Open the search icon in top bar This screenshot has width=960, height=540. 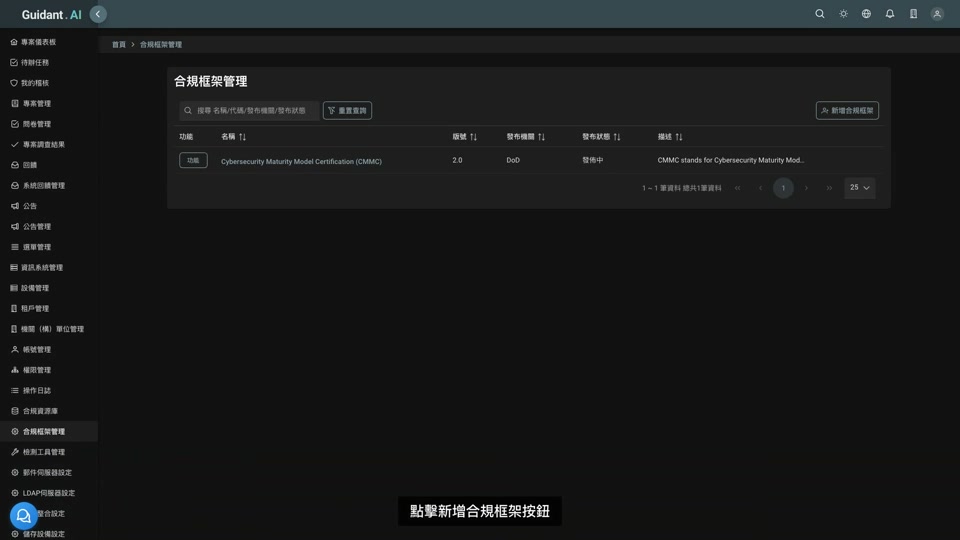point(819,13)
